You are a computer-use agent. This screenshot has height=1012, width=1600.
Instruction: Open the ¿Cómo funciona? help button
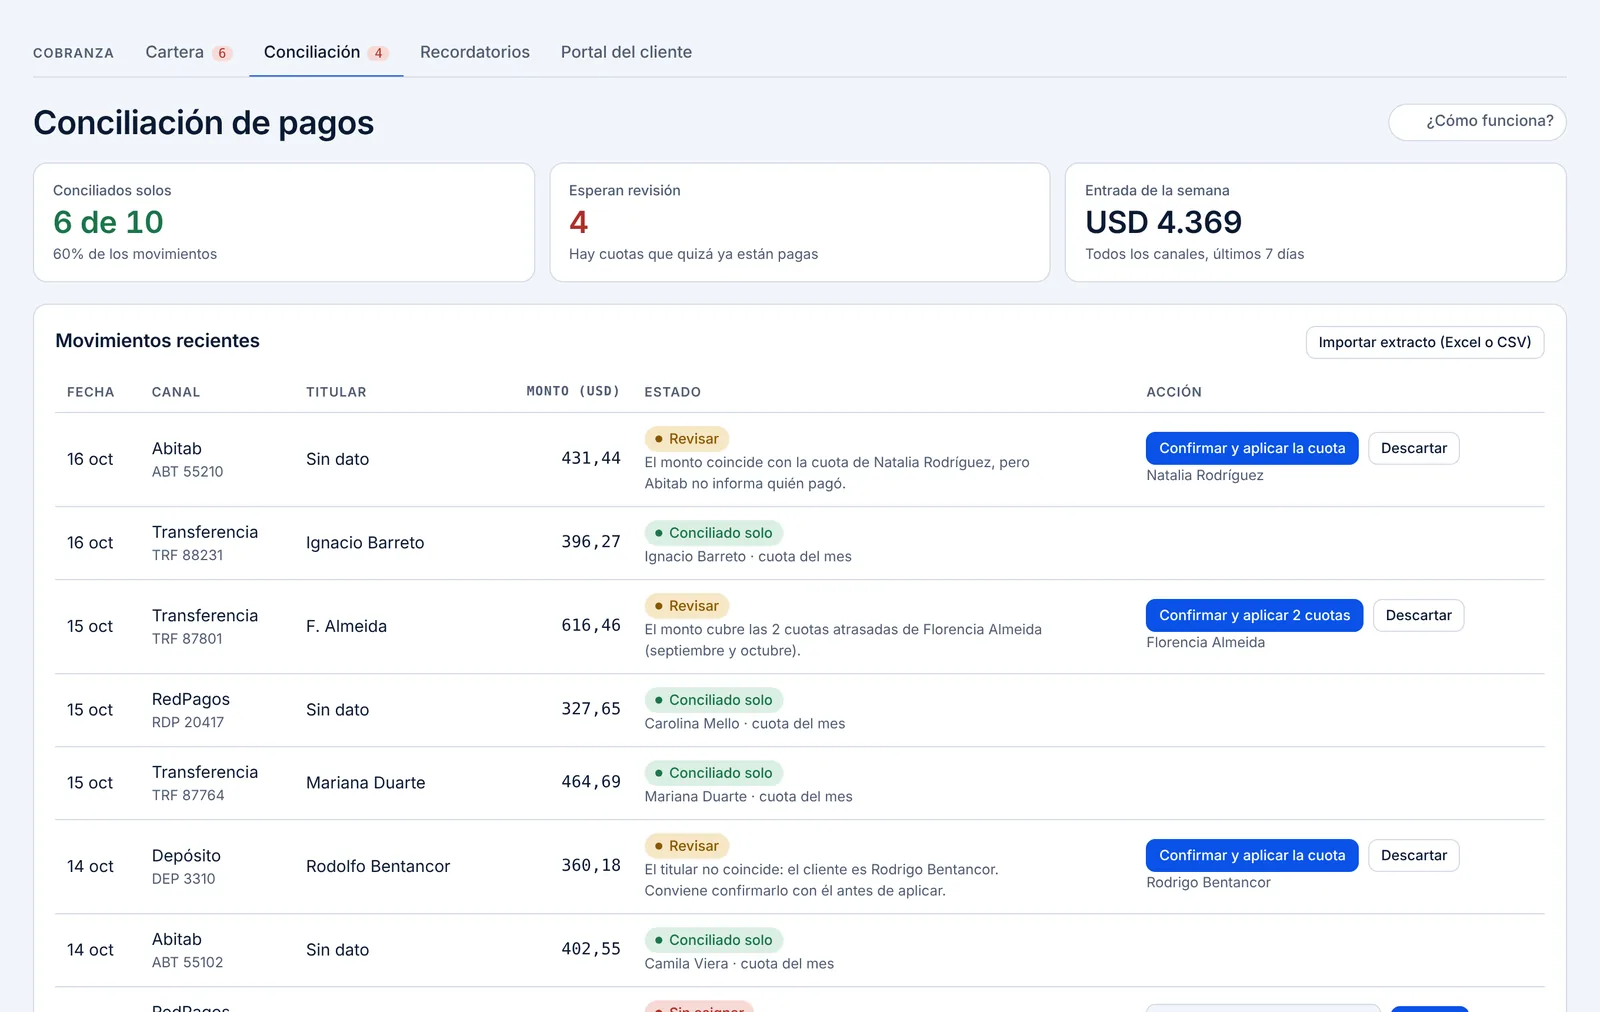[1477, 122]
